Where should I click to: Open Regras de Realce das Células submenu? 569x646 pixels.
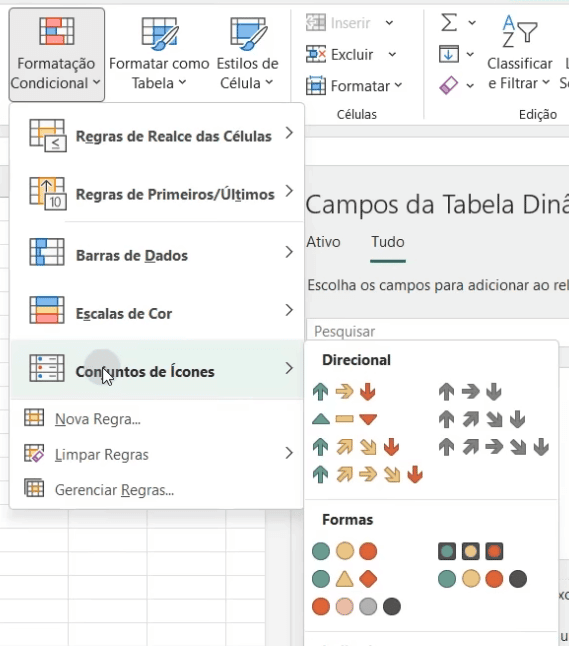(x=157, y=135)
